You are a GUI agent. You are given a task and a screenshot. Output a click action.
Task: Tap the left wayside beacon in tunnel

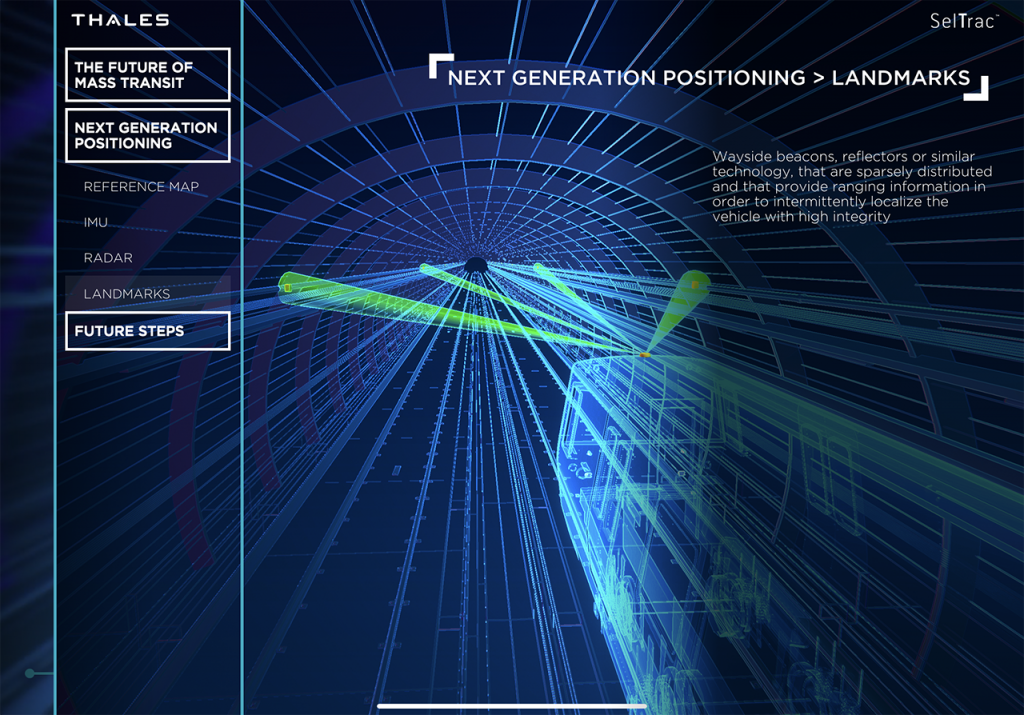pyautogui.click(x=287, y=287)
